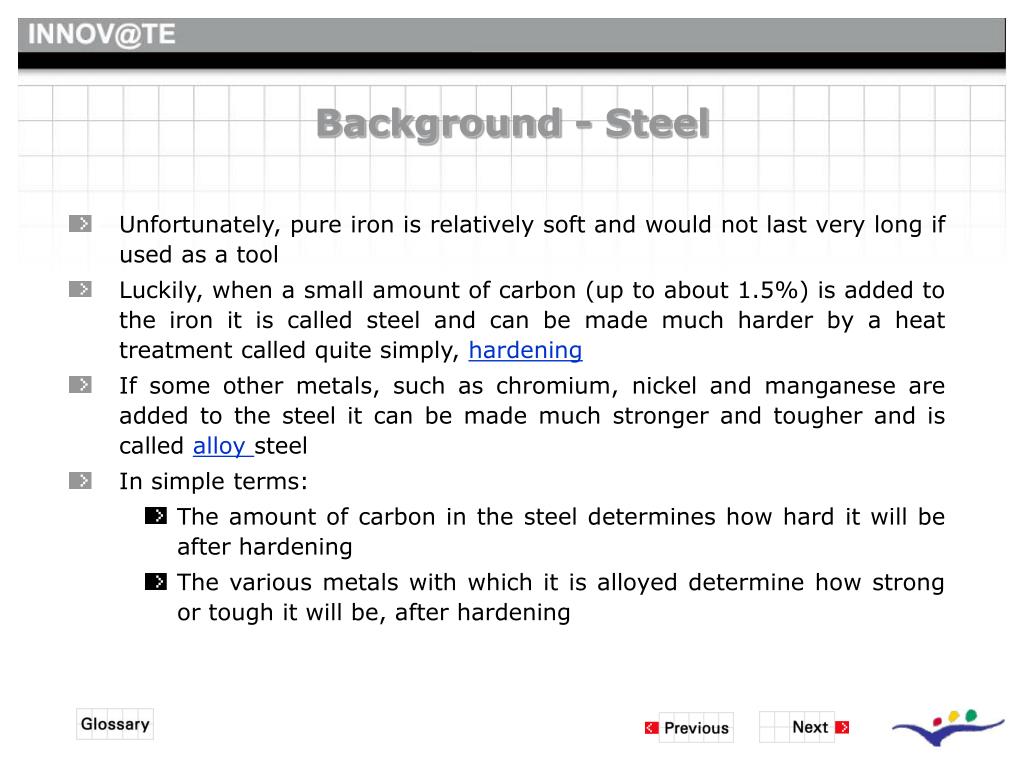Click the bullet icon beside 'Unfortunately, pure iron'

(80, 224)
